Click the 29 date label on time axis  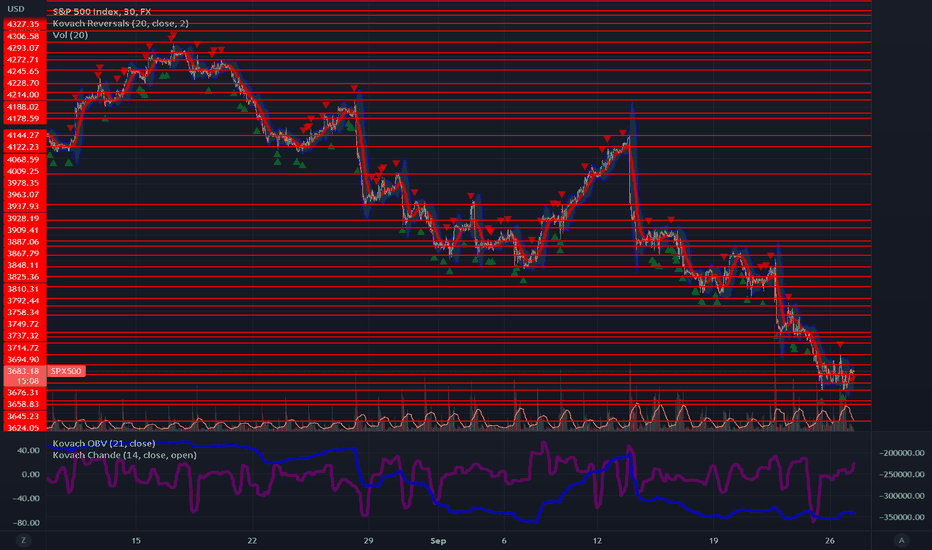pyautogui.click(x=369, y=540)
